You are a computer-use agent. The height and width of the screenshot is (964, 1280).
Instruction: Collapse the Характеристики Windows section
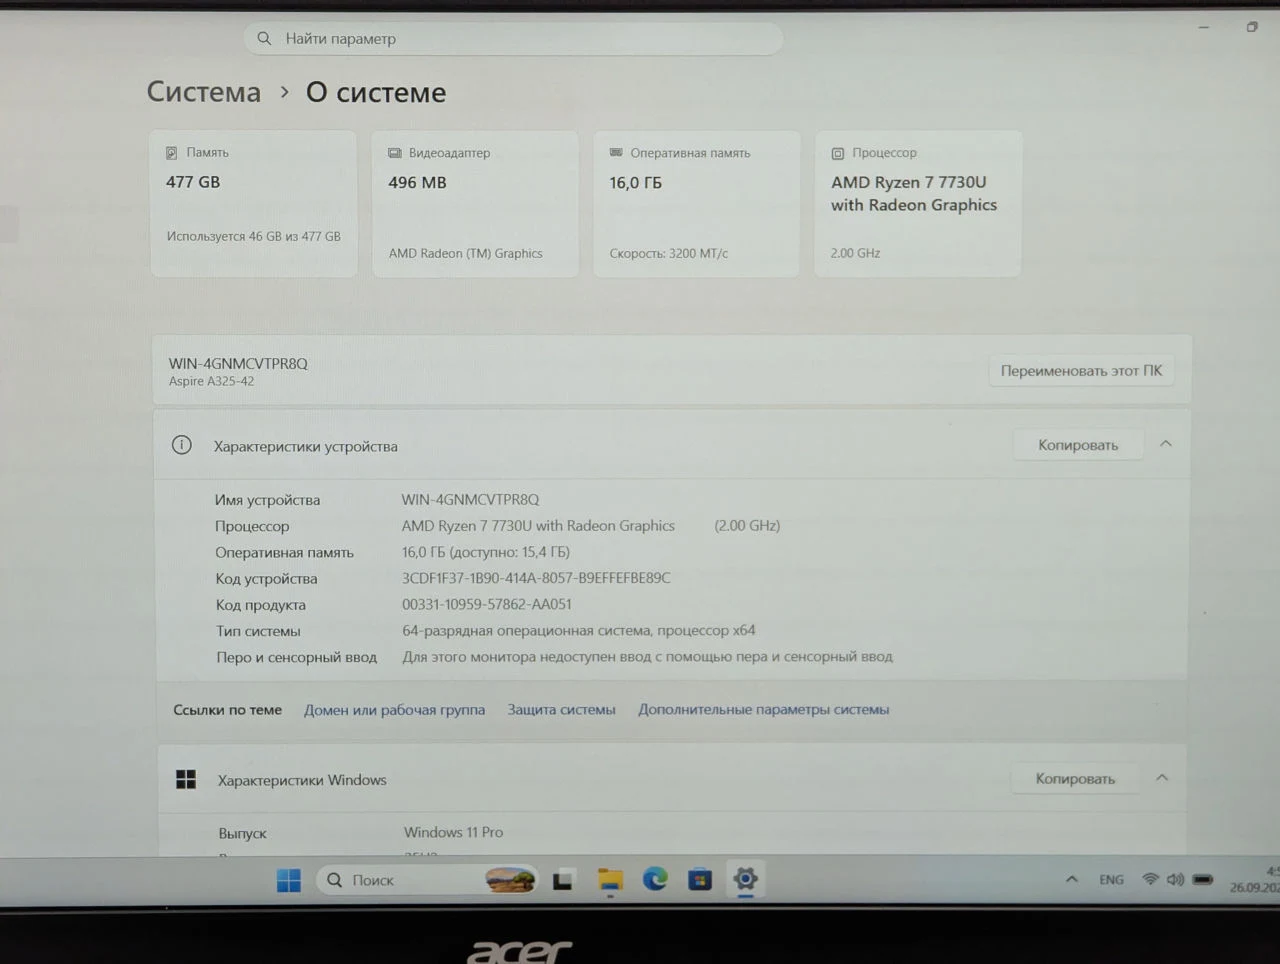[x=1162, y=778]
